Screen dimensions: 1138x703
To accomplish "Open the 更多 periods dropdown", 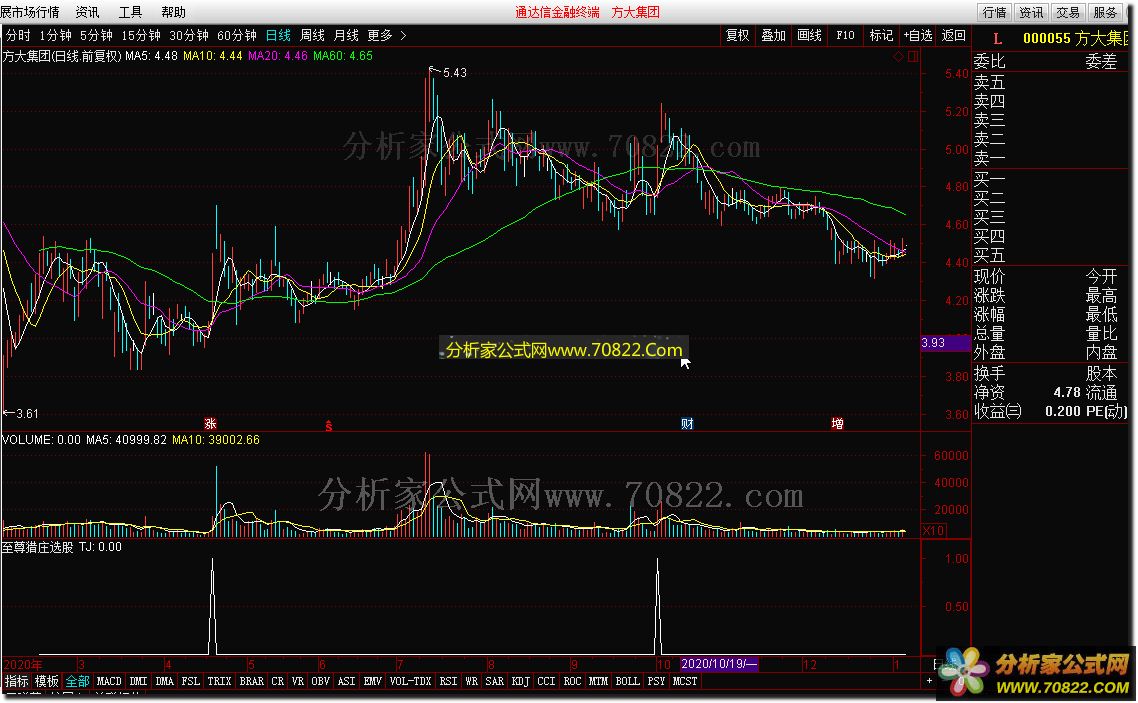I will 380,35.
